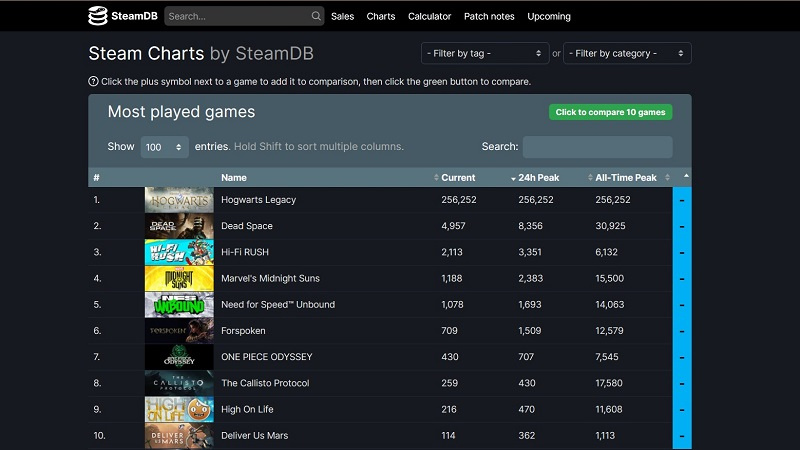Remove Hogwarts Legacy from comparison
The width and height of the screenshot is (800, 450).
click(x=682, y=200)
